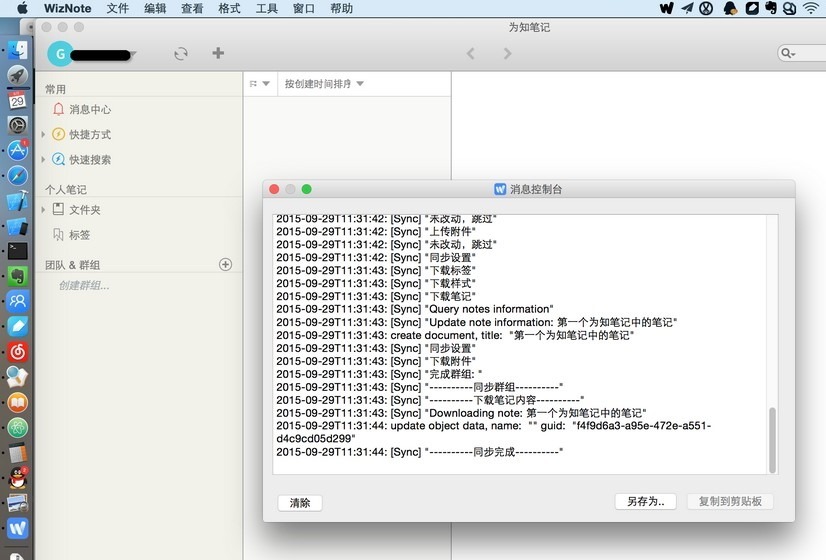Open Finder from the dock
Image resolution: width=826 pixels, height=560 pixels.
point(17,50)
